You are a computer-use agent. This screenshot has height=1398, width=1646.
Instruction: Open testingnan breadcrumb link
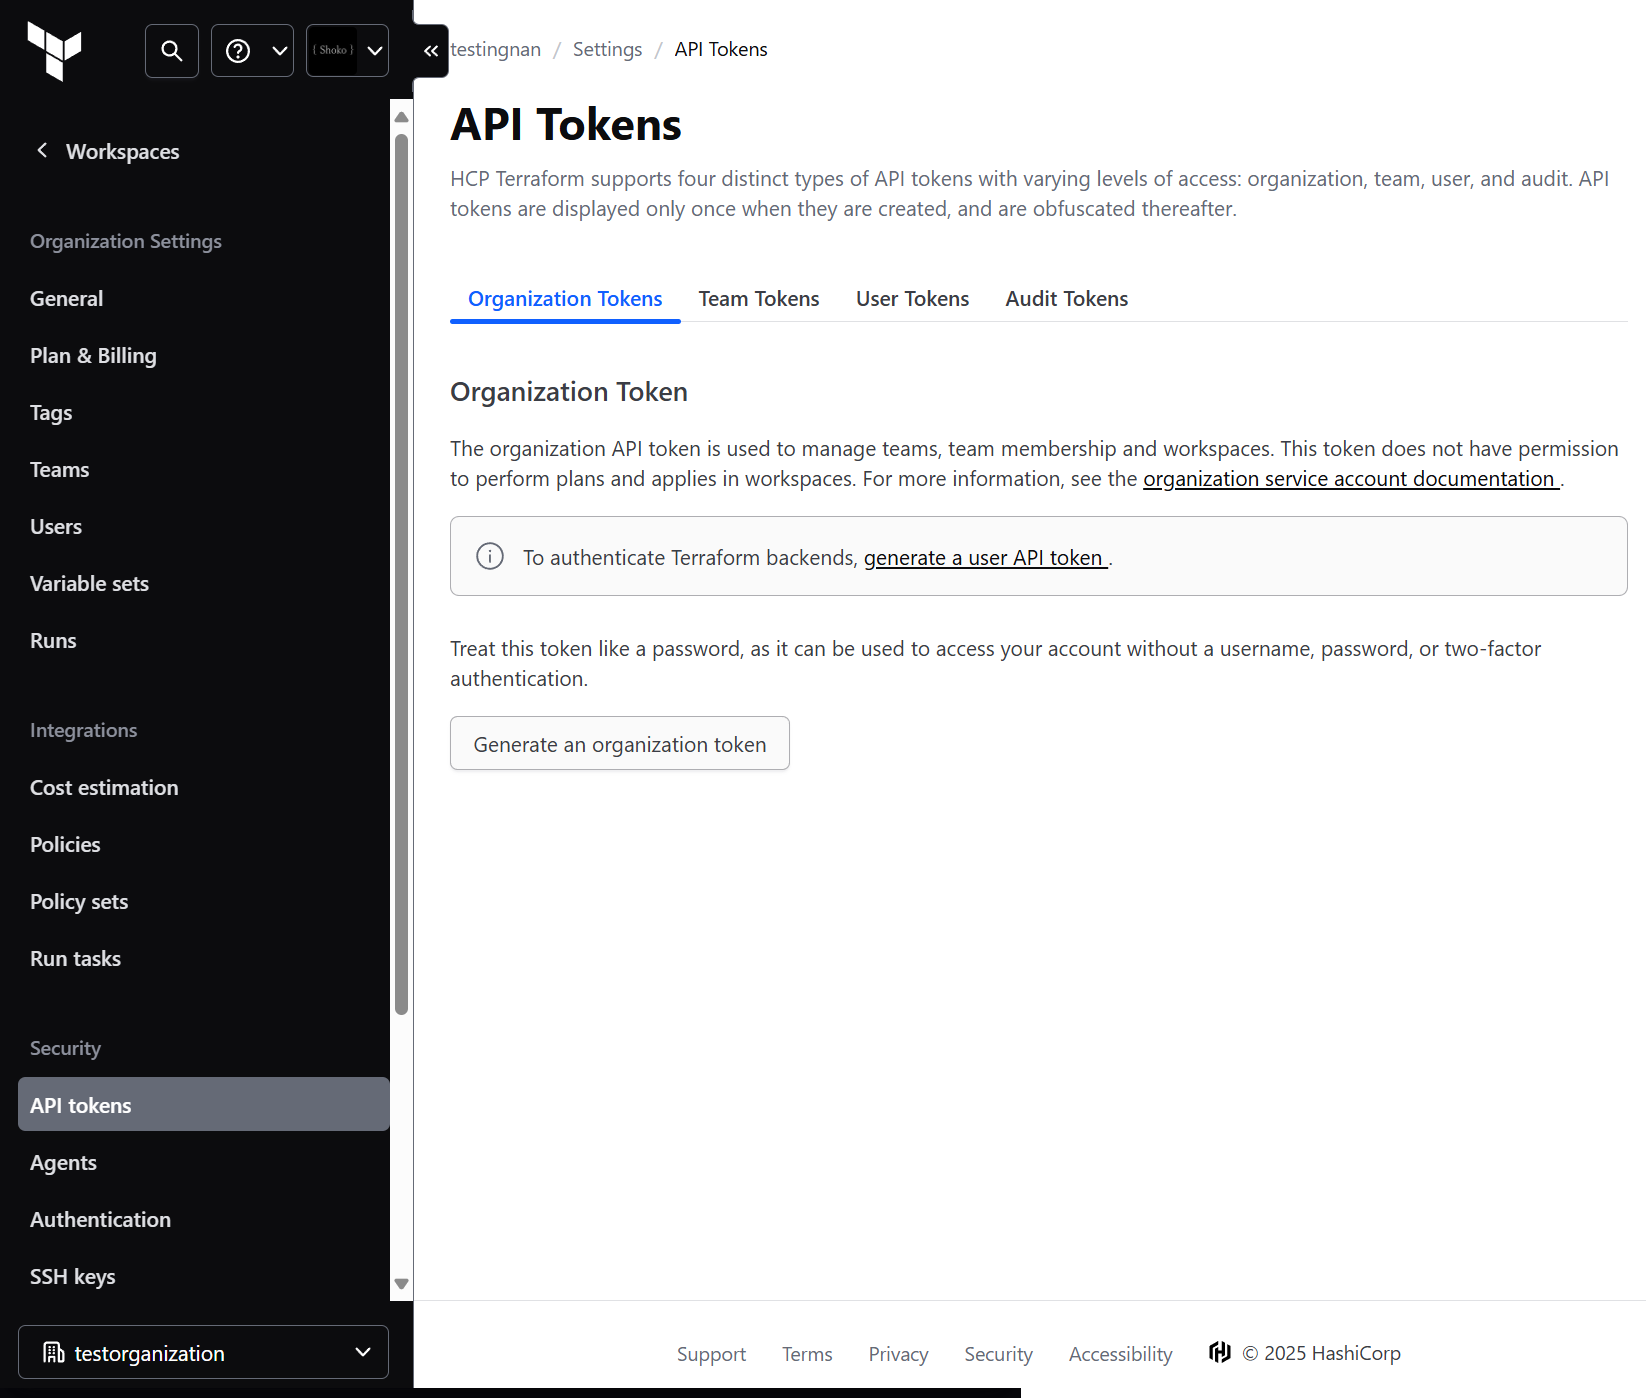tap(496, 49)
